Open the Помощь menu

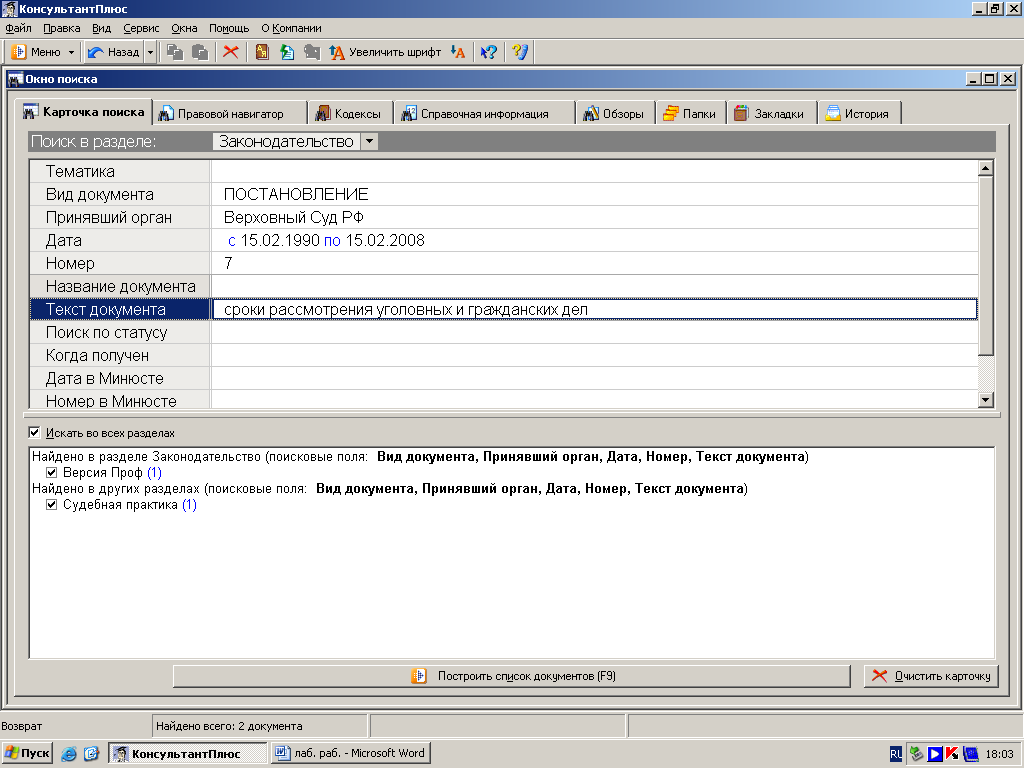[x=229, y=28]
